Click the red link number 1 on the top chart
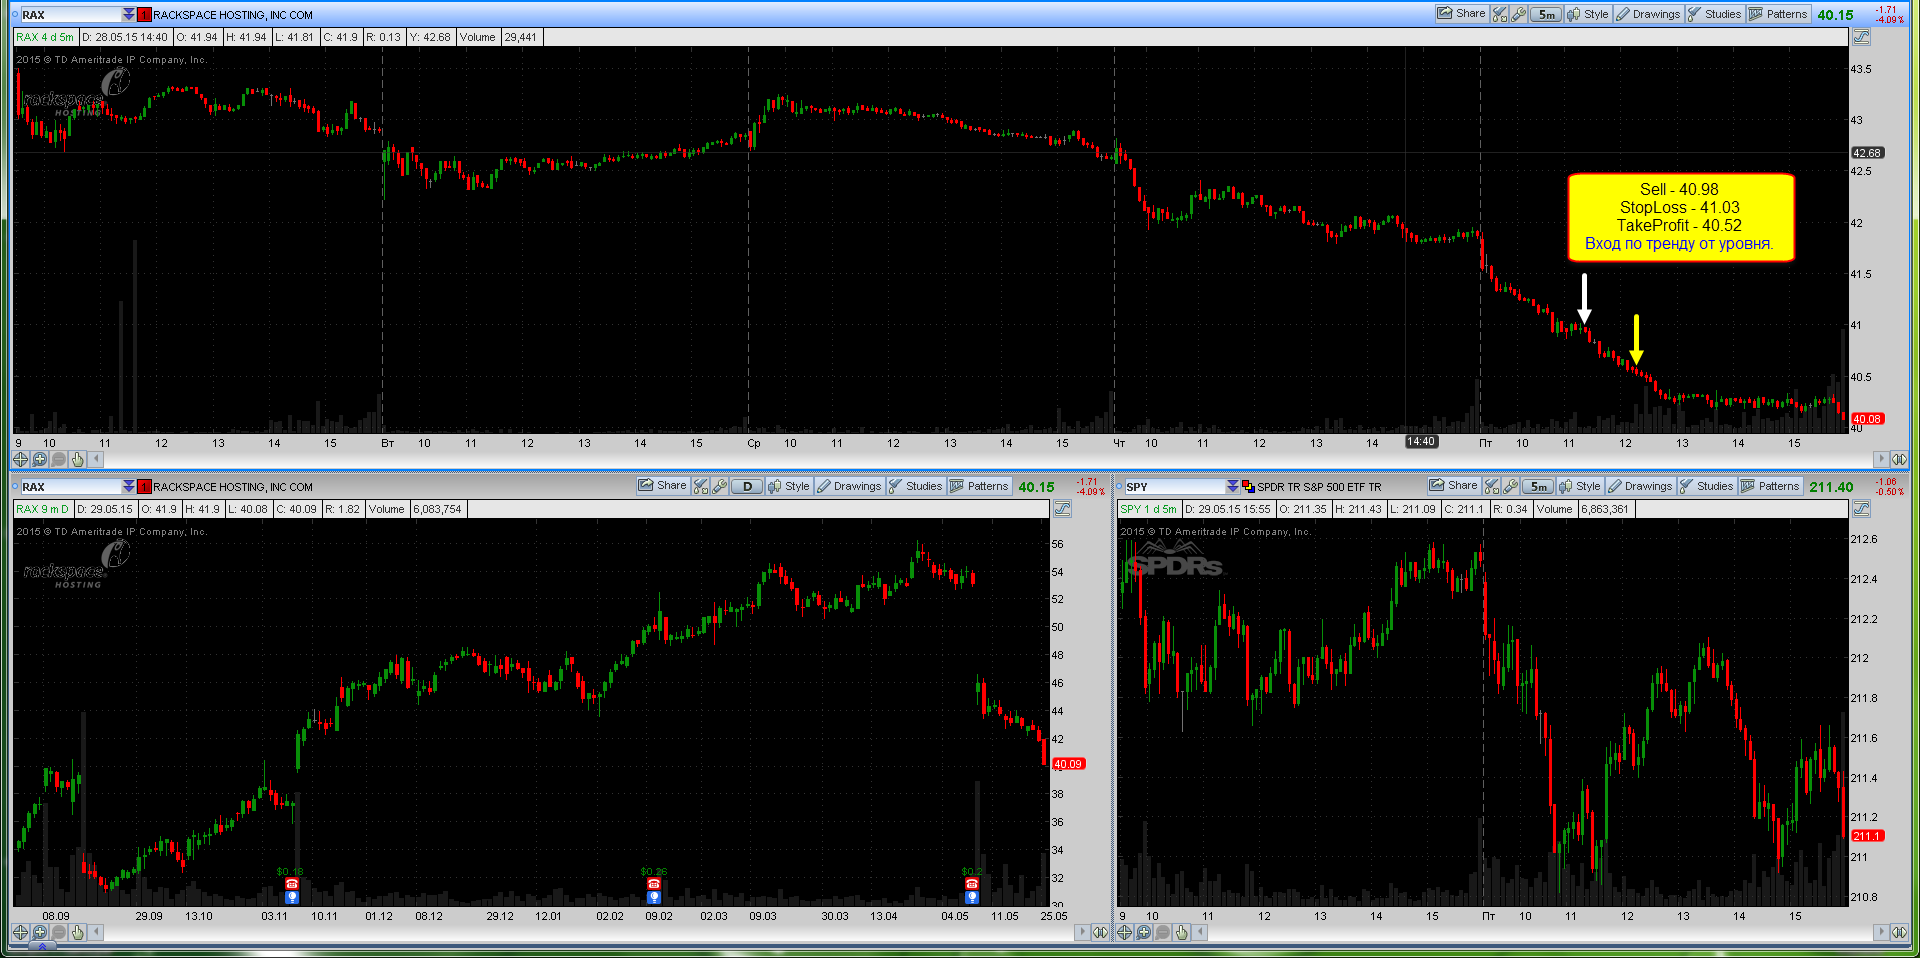Viewport: 1920px width, 958px height. (x=144, y=15)
